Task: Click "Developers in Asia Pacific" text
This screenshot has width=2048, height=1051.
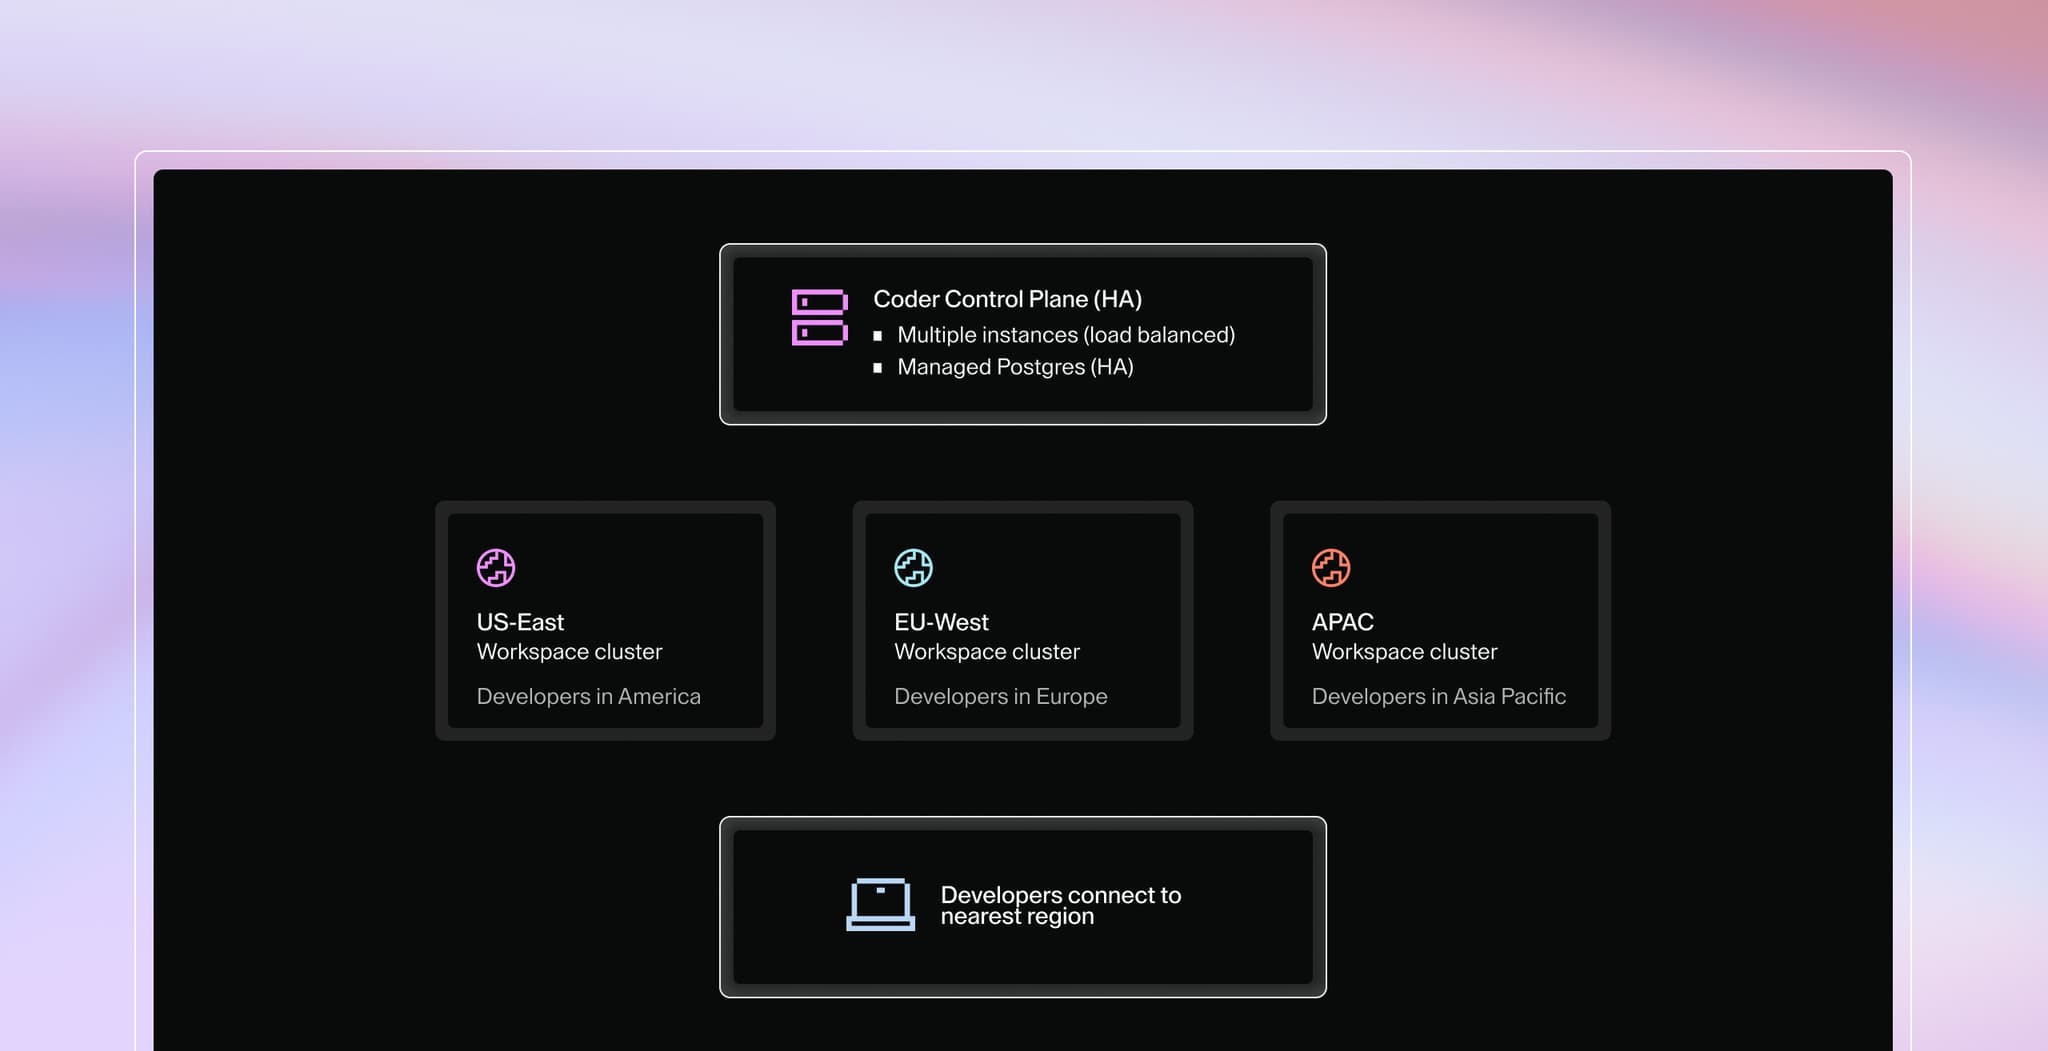Action: tap(1438, 696)
